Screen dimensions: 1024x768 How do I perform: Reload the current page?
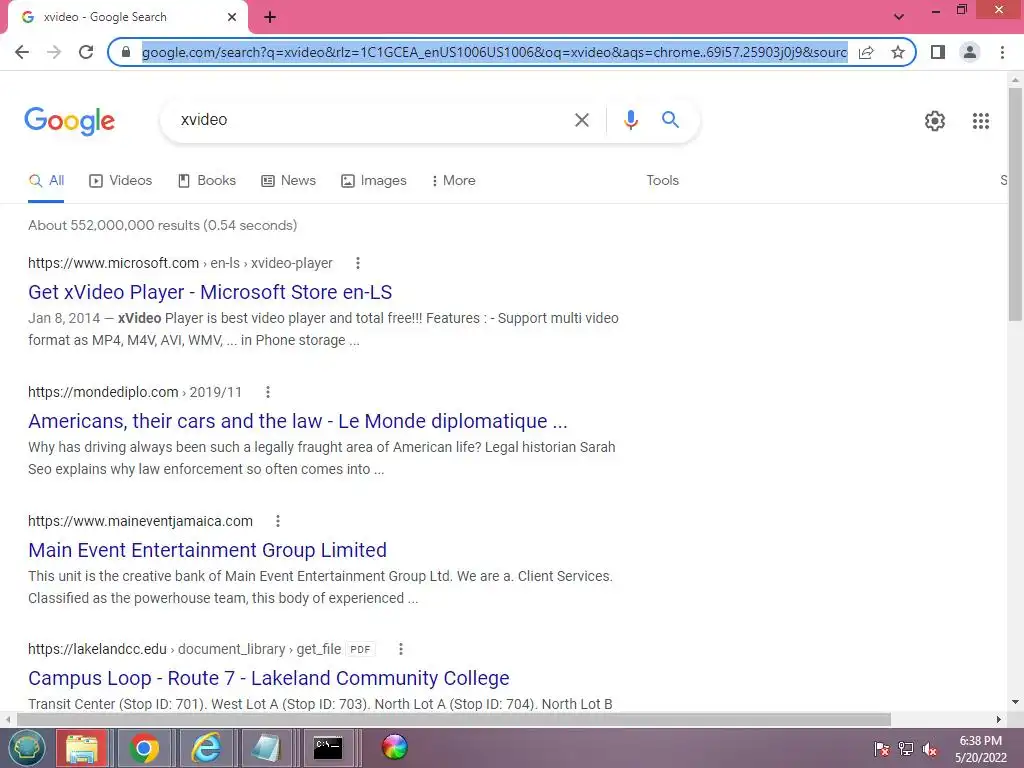(86, 52)
